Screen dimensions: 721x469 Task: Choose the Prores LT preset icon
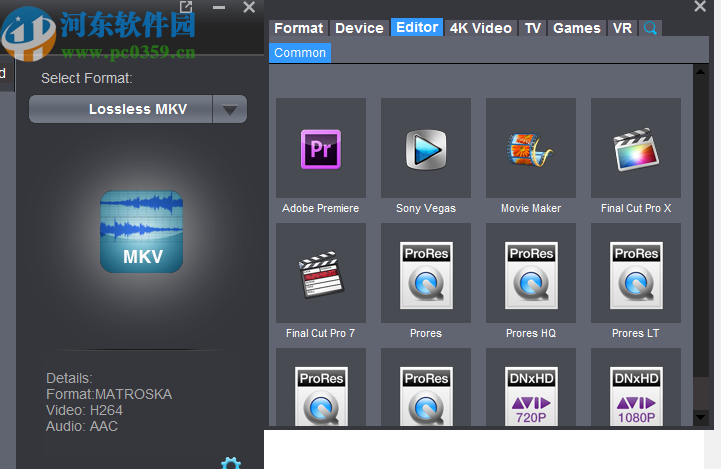click(636, 273)
